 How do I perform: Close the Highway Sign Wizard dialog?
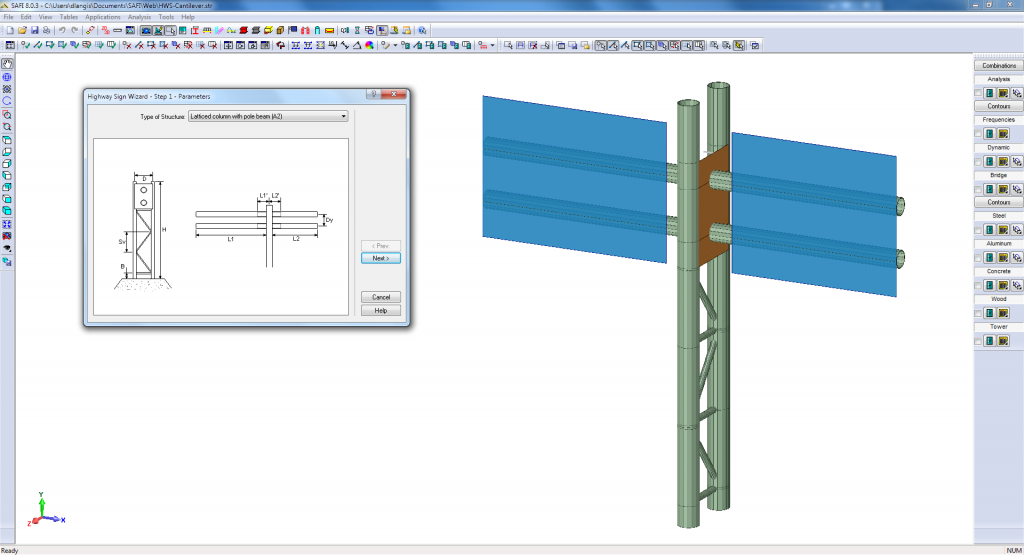[394, 95]
